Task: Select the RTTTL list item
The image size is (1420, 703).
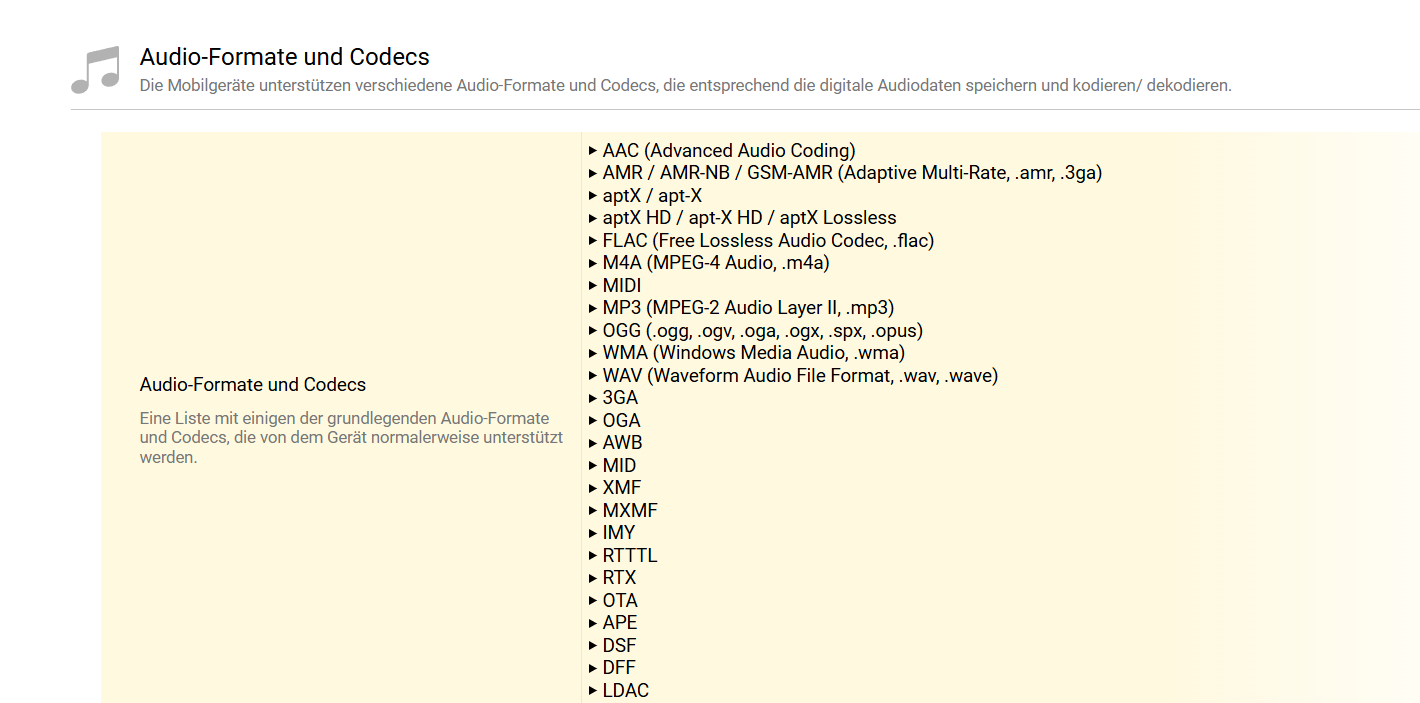Action: (x=624, y=556)
